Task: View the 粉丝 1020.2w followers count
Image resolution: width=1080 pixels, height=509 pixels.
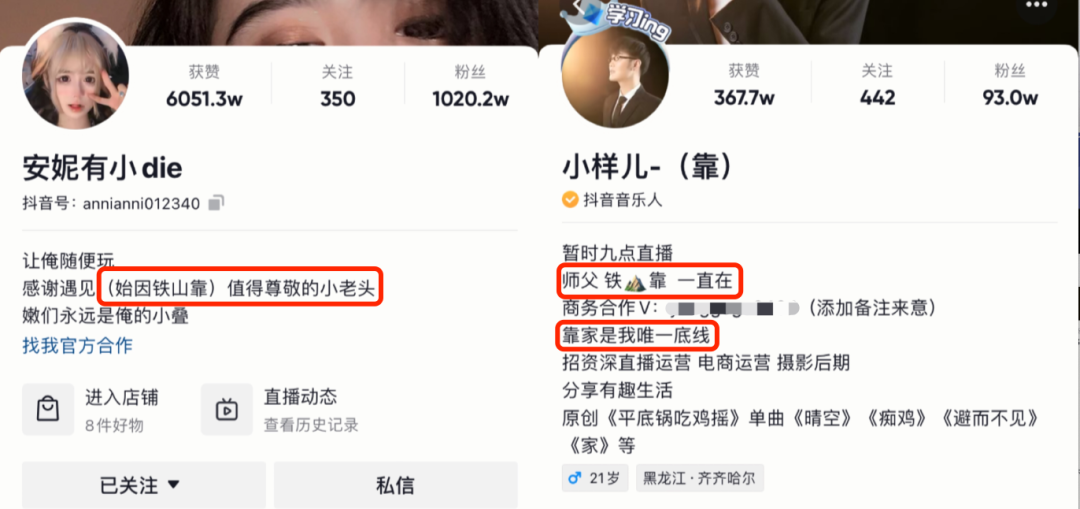Action: click(x=470, y=87)
